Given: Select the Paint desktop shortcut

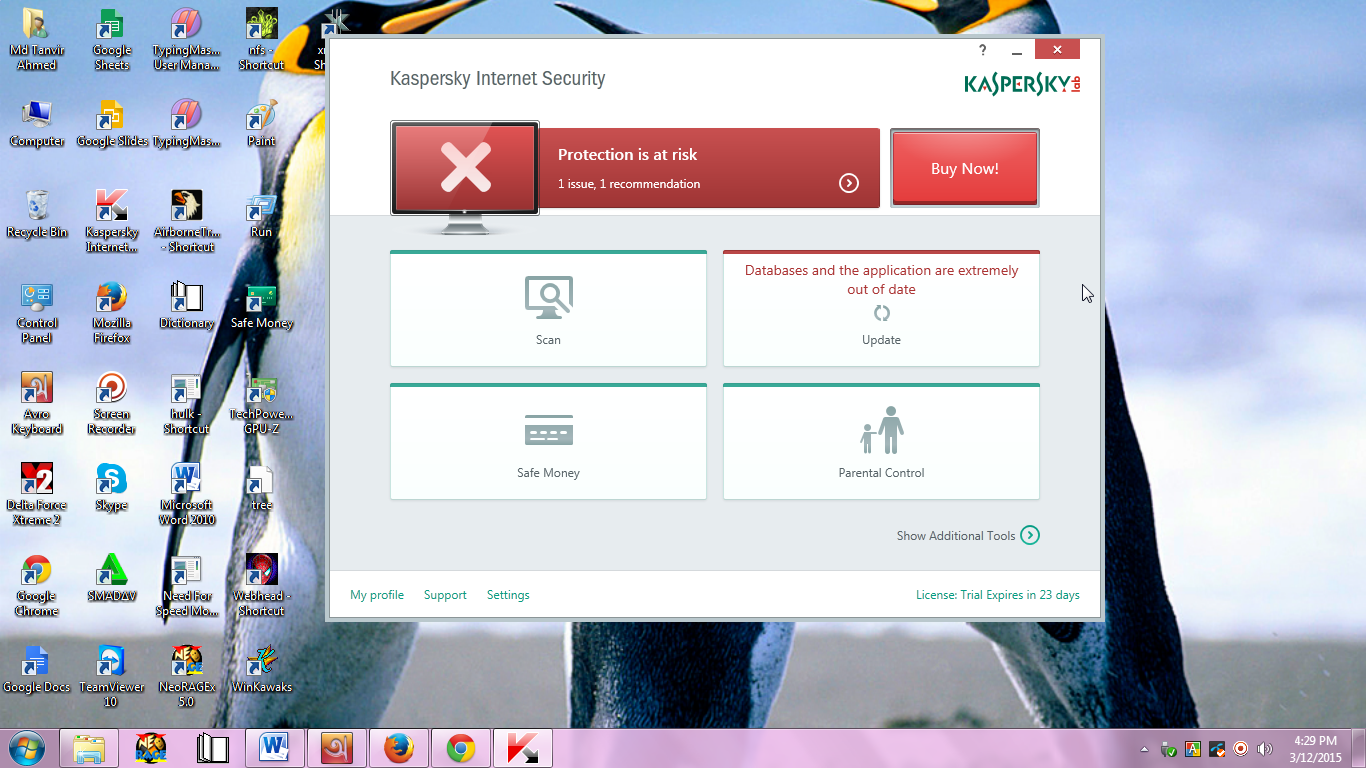Looking at the screenshot, I should coord(261,123).
